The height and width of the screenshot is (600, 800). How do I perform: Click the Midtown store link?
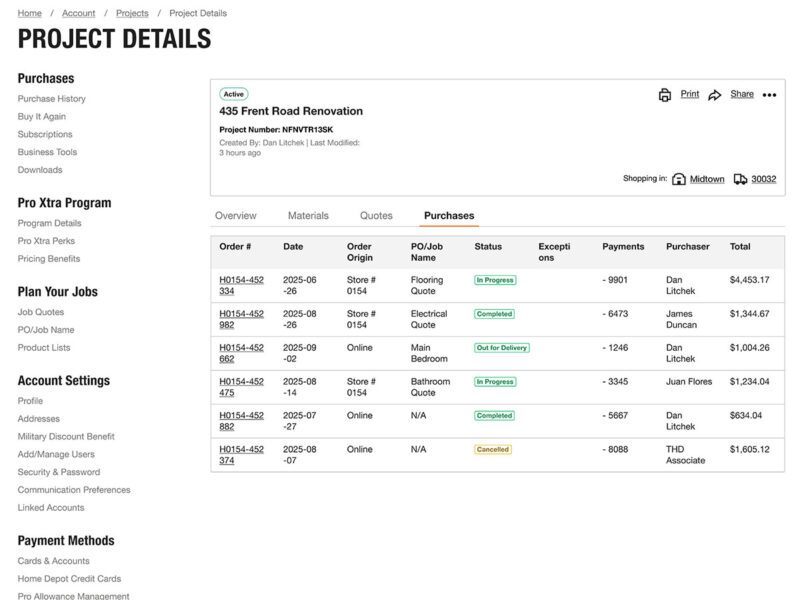coord(707,178)
